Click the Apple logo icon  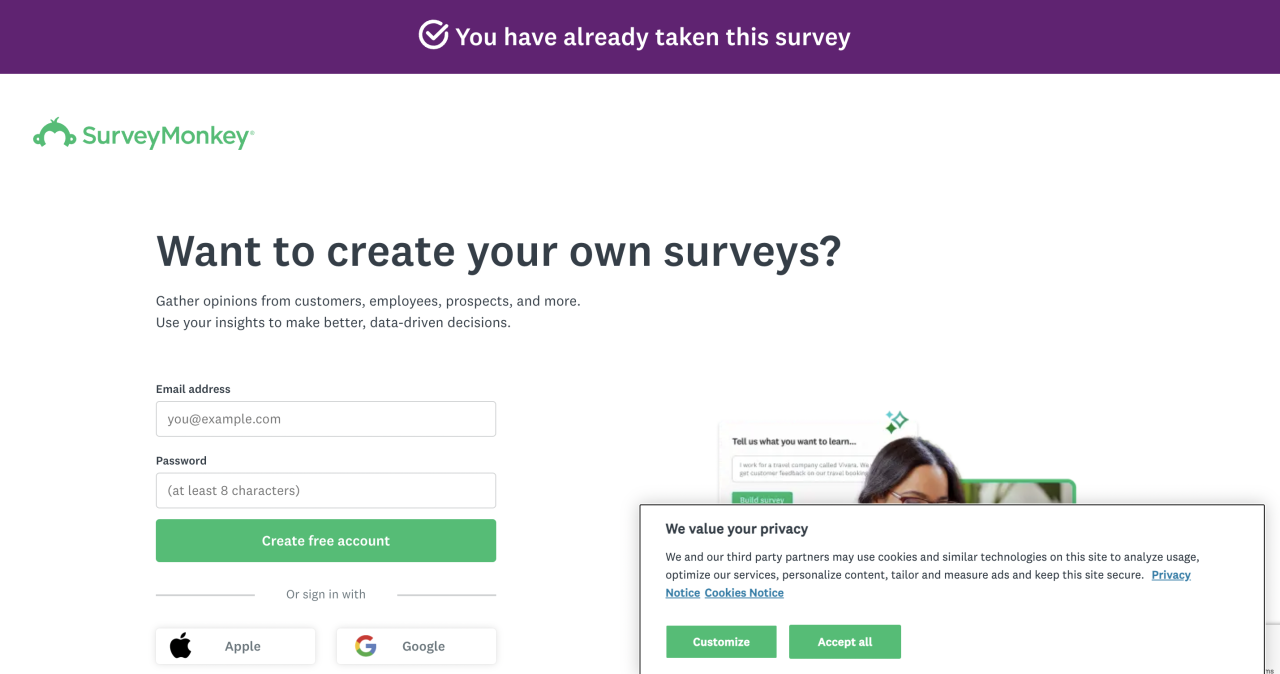pyautogui.click(x=180, y=646)
